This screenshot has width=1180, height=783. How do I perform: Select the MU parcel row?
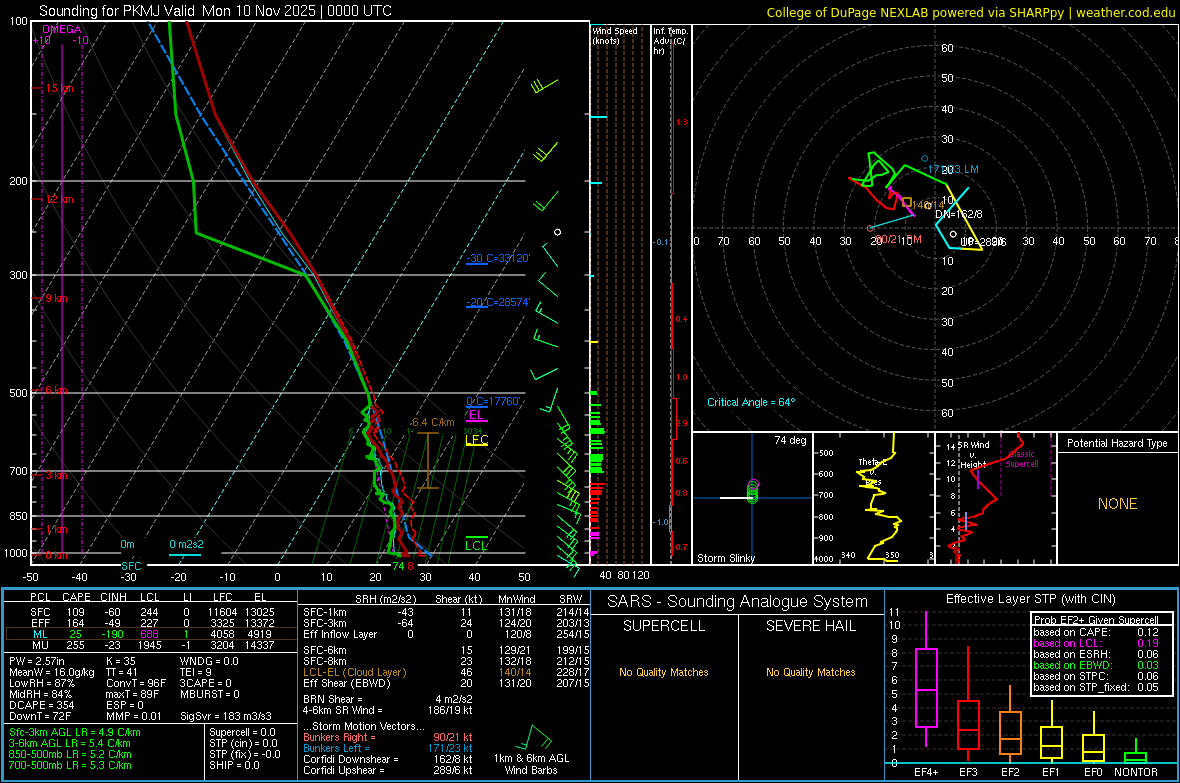pyautogui.click(x=151, y=644)
